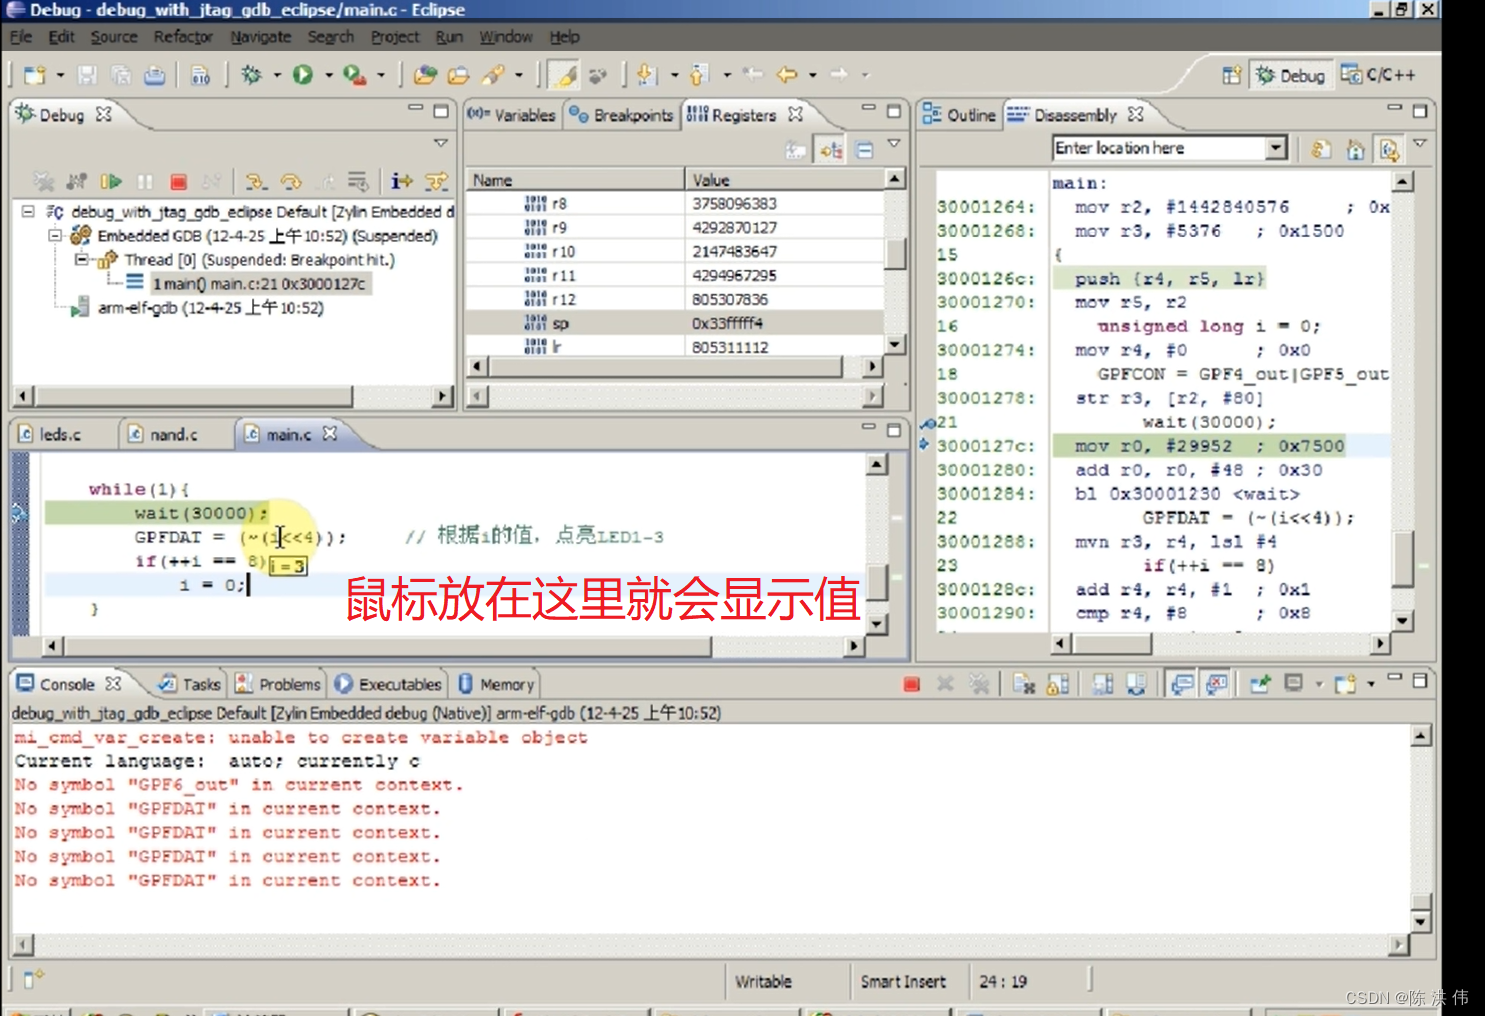Open the Run button dropdown arrow
Screen dimensions: 1485x1016
(x=328, y=75)
